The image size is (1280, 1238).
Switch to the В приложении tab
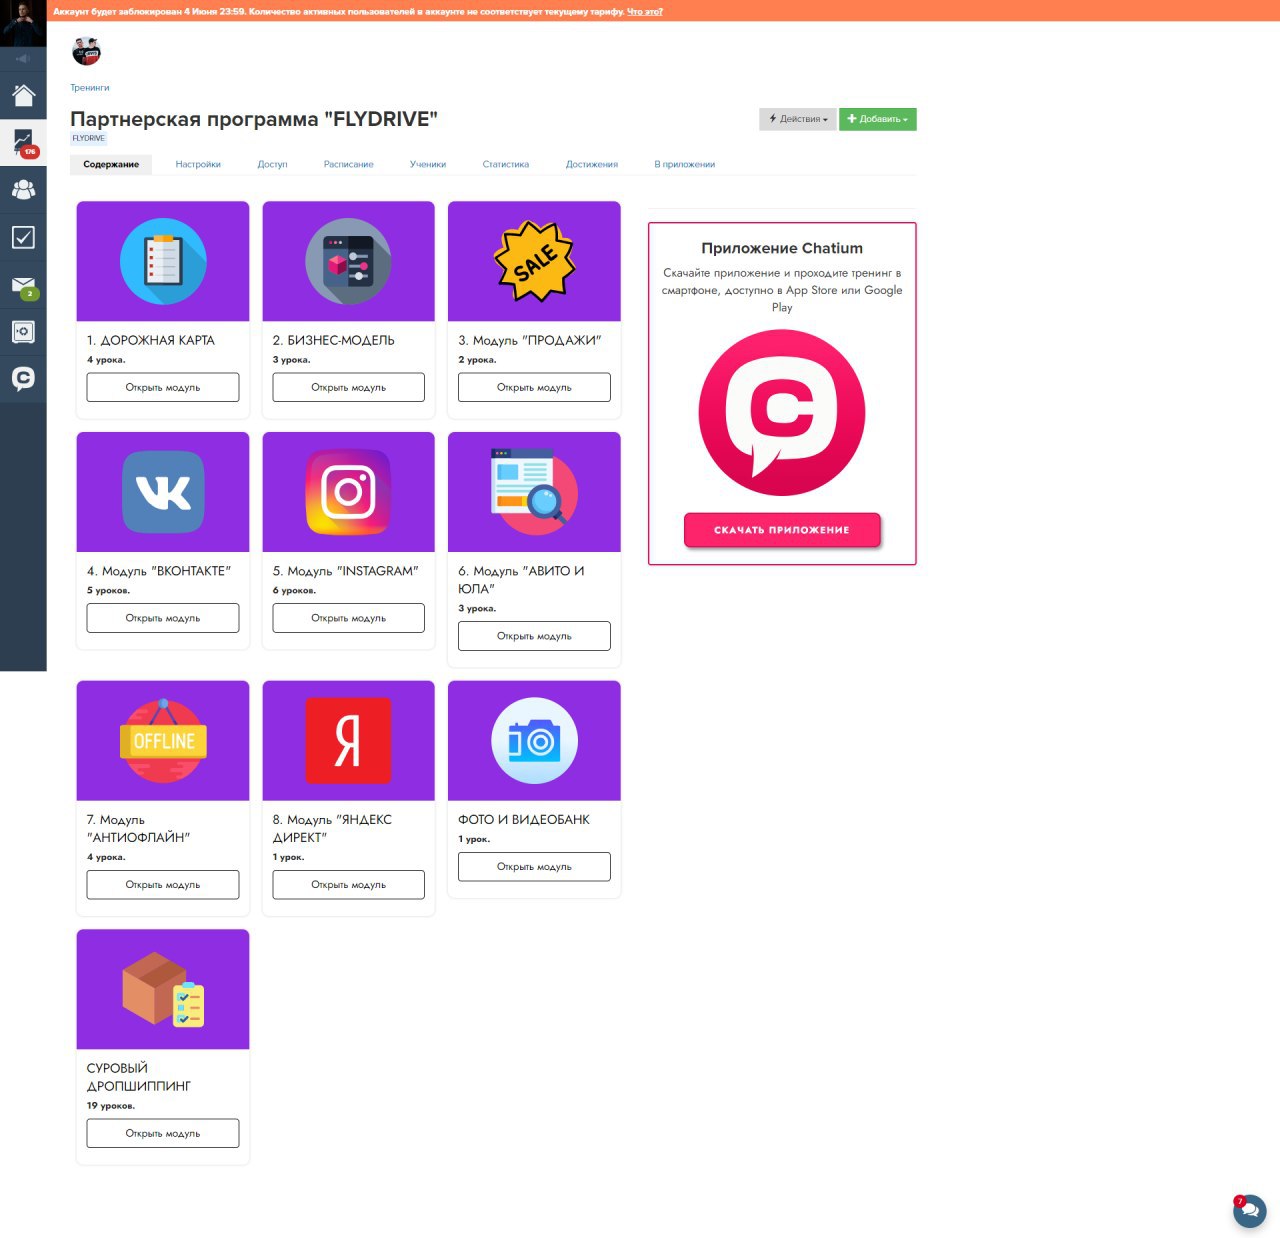click(x=685, y=164)
